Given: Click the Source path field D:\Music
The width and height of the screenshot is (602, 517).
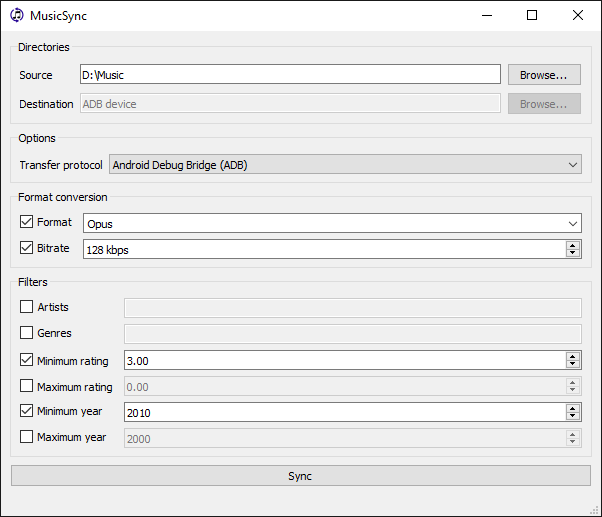Looking at the screenshot, I should [x=290, y=75].
